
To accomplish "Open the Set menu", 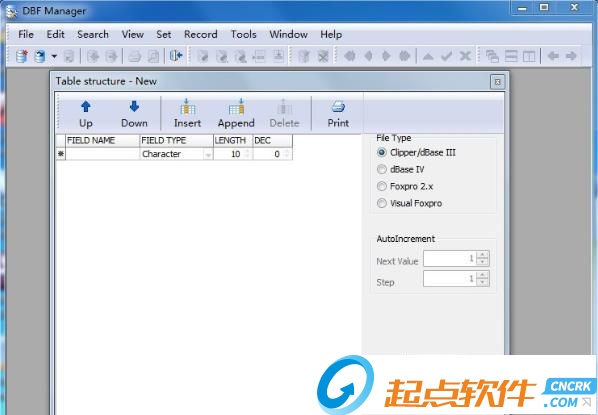I will pyautogui.click(x=164, y=34).
